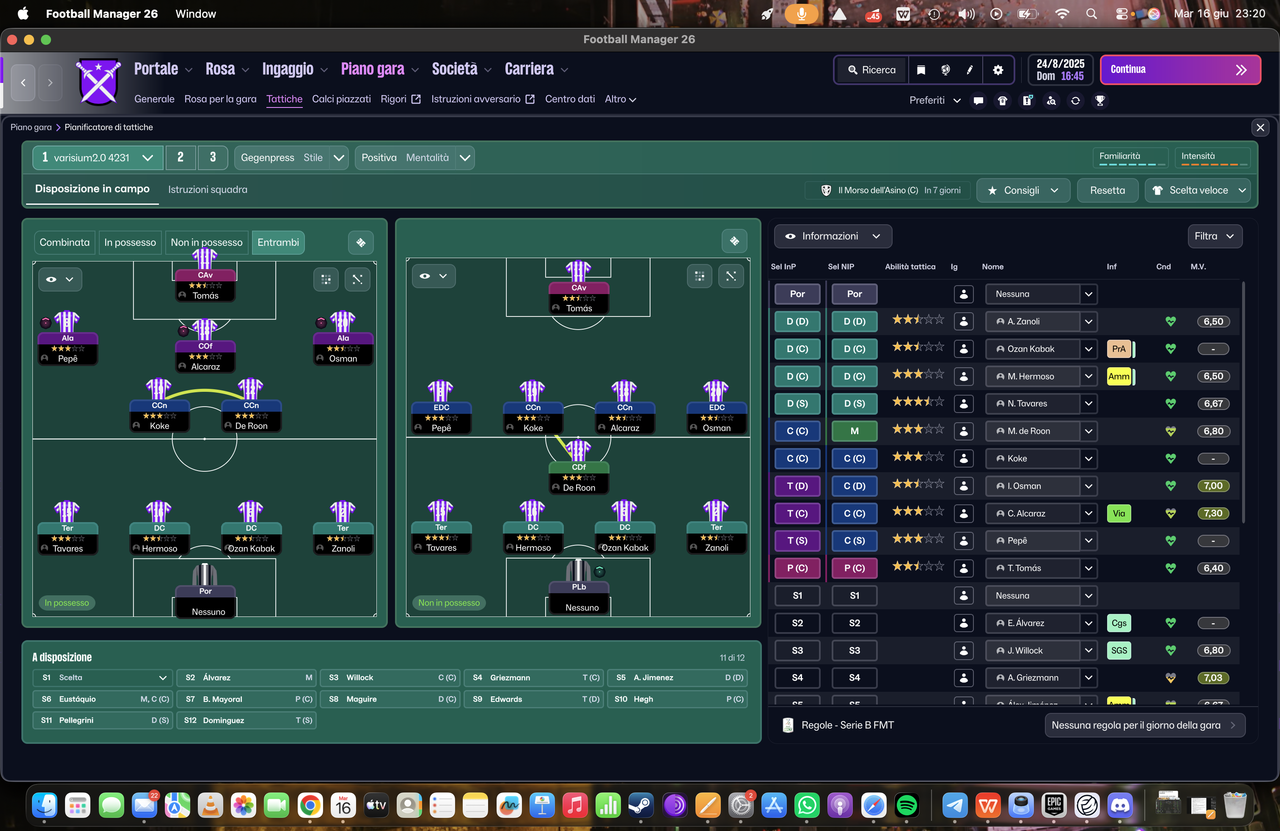
Task: Click the Resetta button
Action: point(1107,190)
